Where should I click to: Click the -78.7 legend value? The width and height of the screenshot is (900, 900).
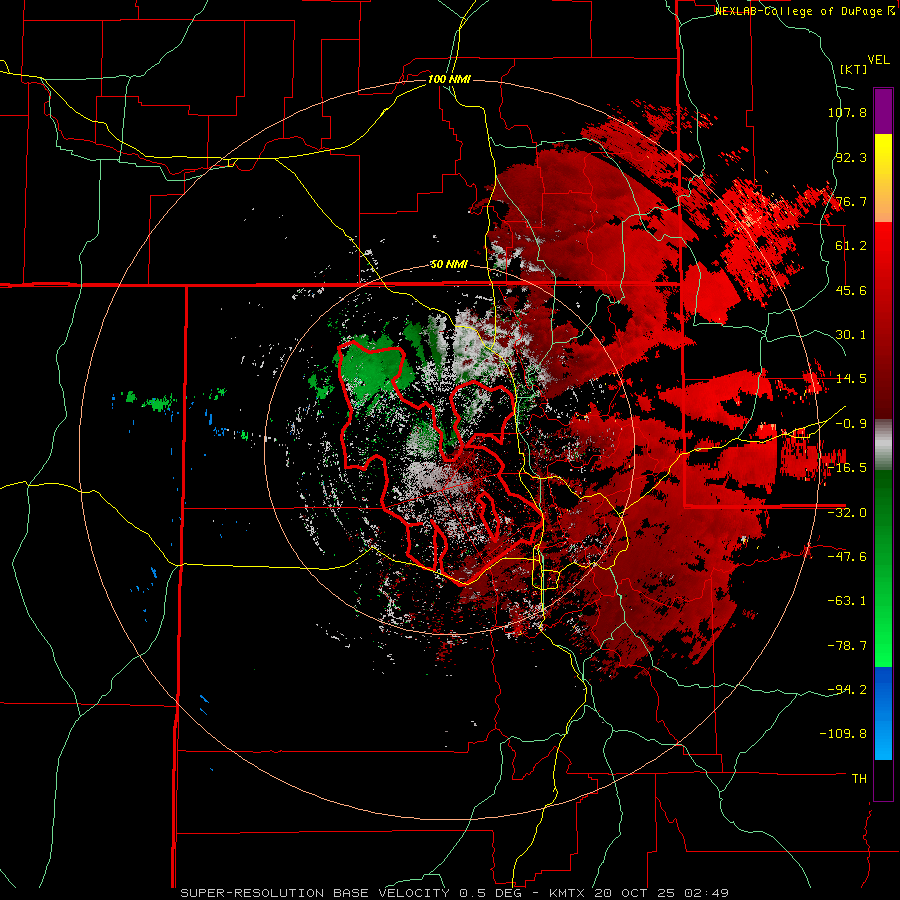847,646
